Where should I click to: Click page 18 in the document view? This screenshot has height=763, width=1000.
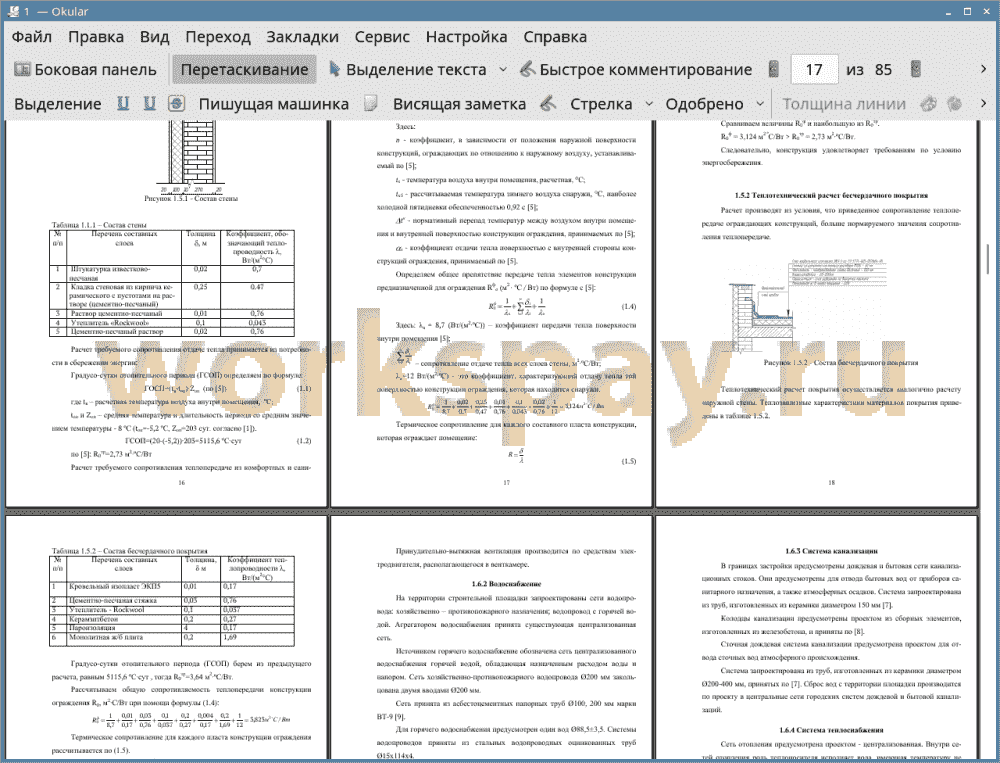click(x=816, y=313)
